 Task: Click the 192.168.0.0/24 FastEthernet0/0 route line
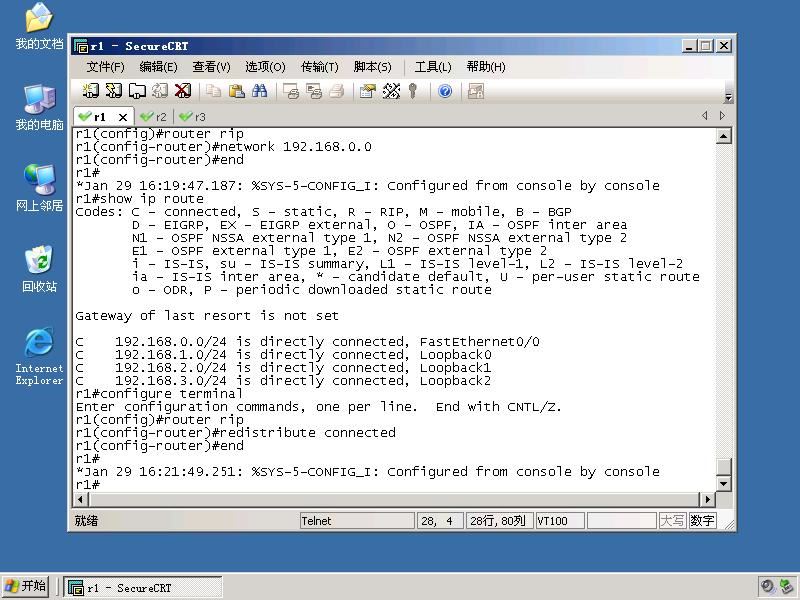pyautogui.click(x=307, y=342)
